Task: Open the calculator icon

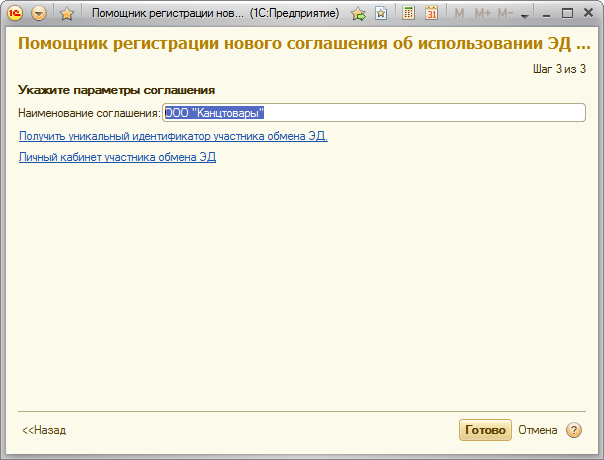Action: coord(408,13)
